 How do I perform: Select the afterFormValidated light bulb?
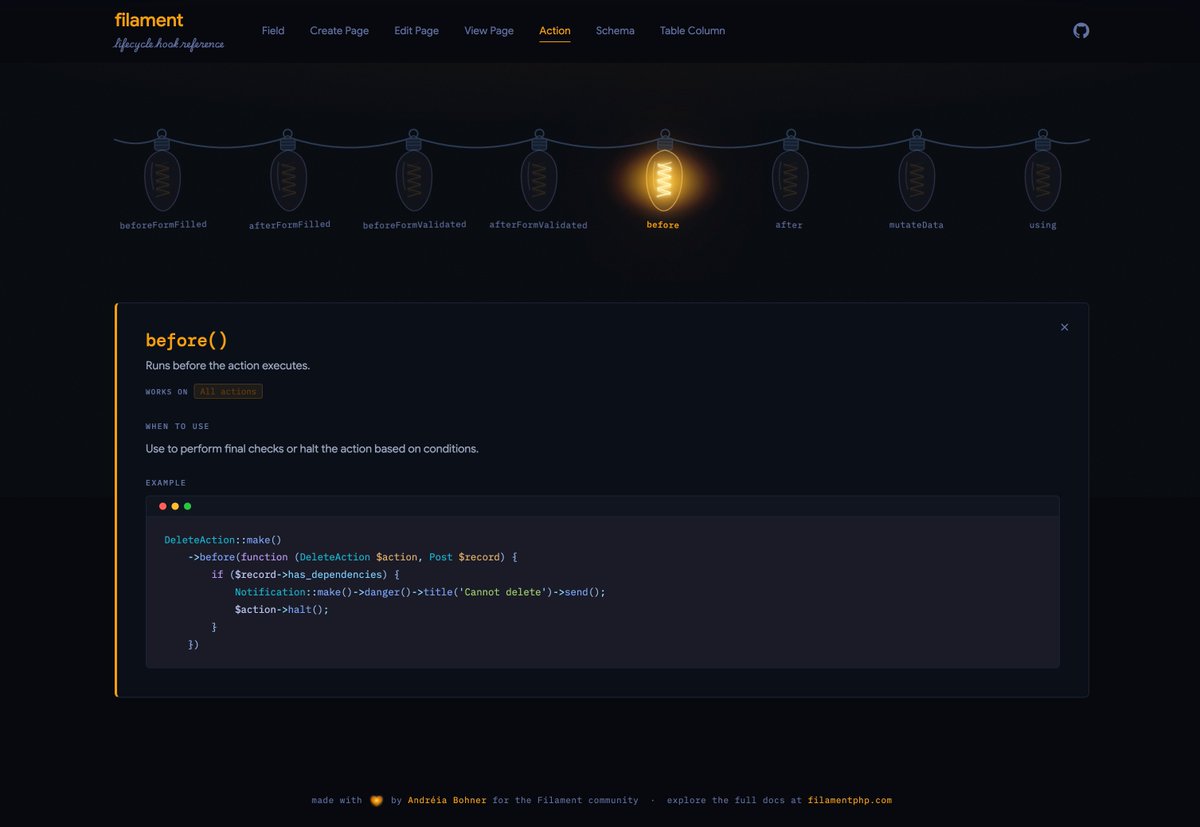539,171
